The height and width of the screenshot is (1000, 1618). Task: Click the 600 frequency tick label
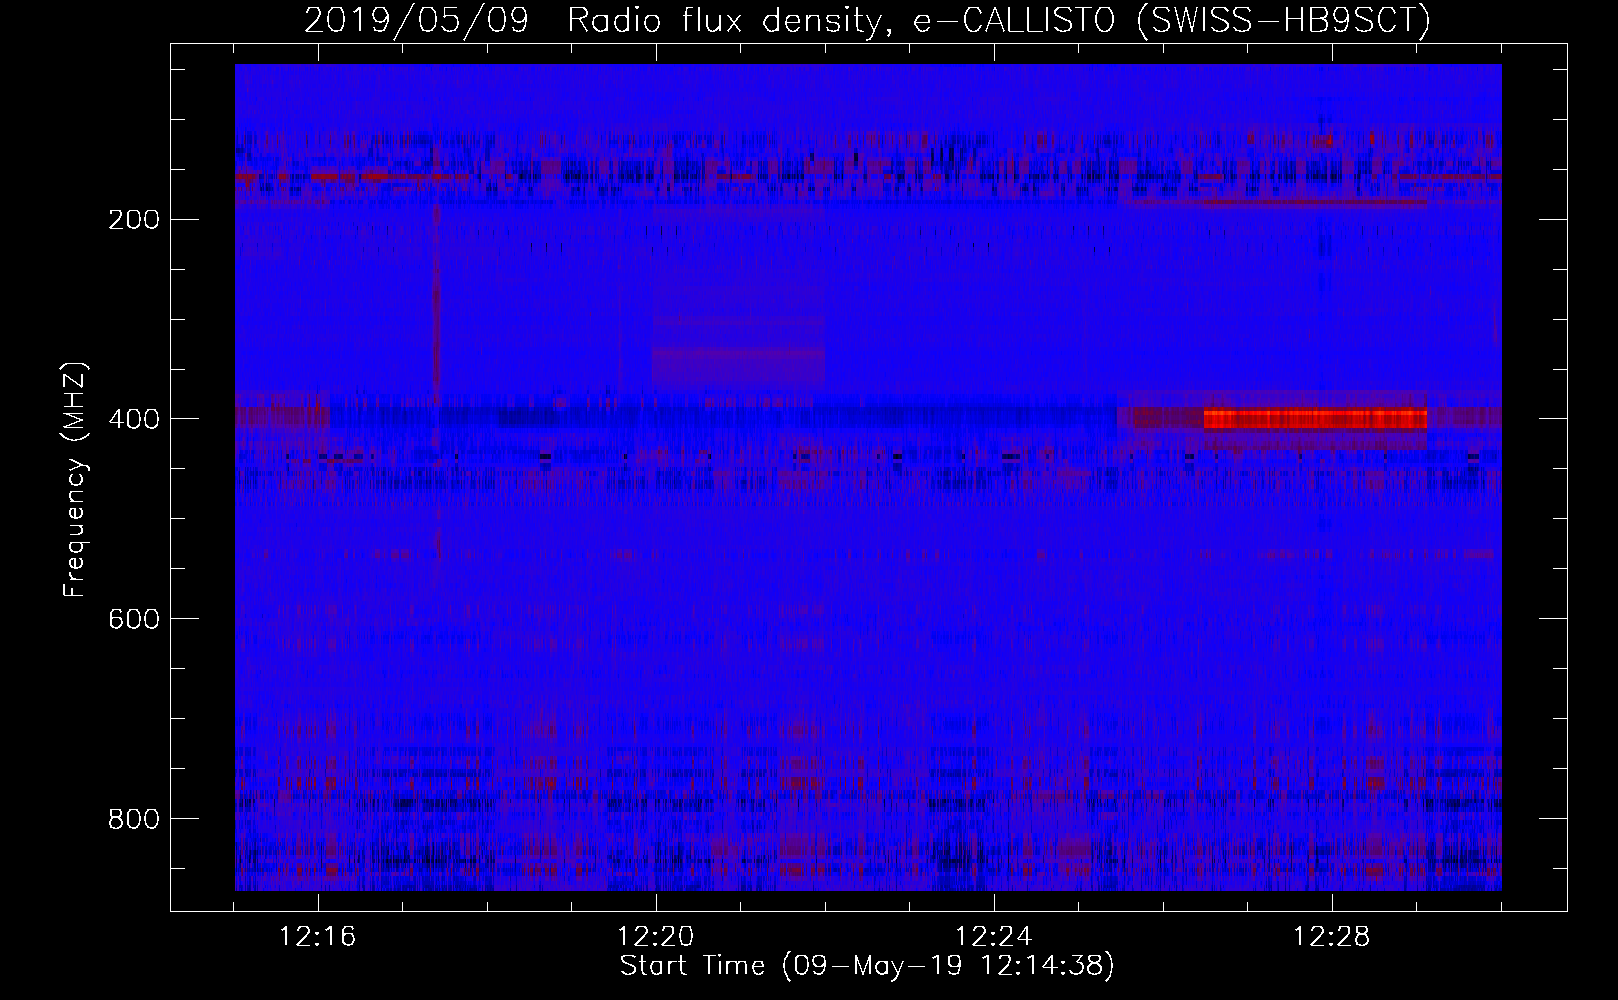point(133,618)
